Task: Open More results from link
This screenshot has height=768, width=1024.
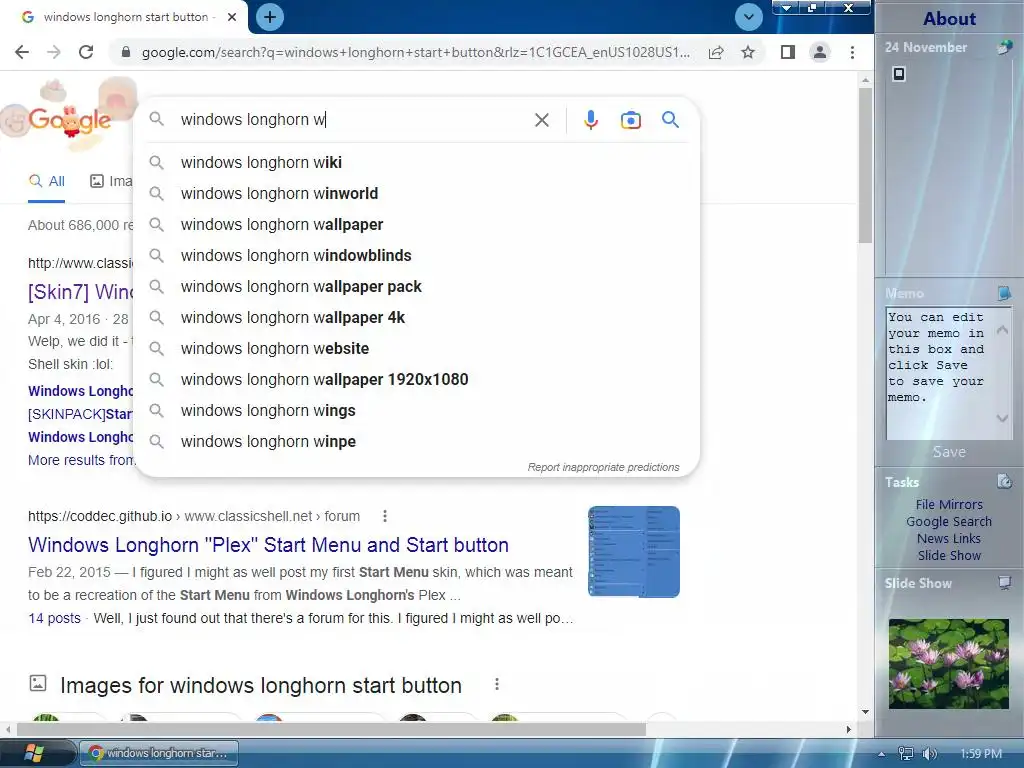Action: pos(82,460)
